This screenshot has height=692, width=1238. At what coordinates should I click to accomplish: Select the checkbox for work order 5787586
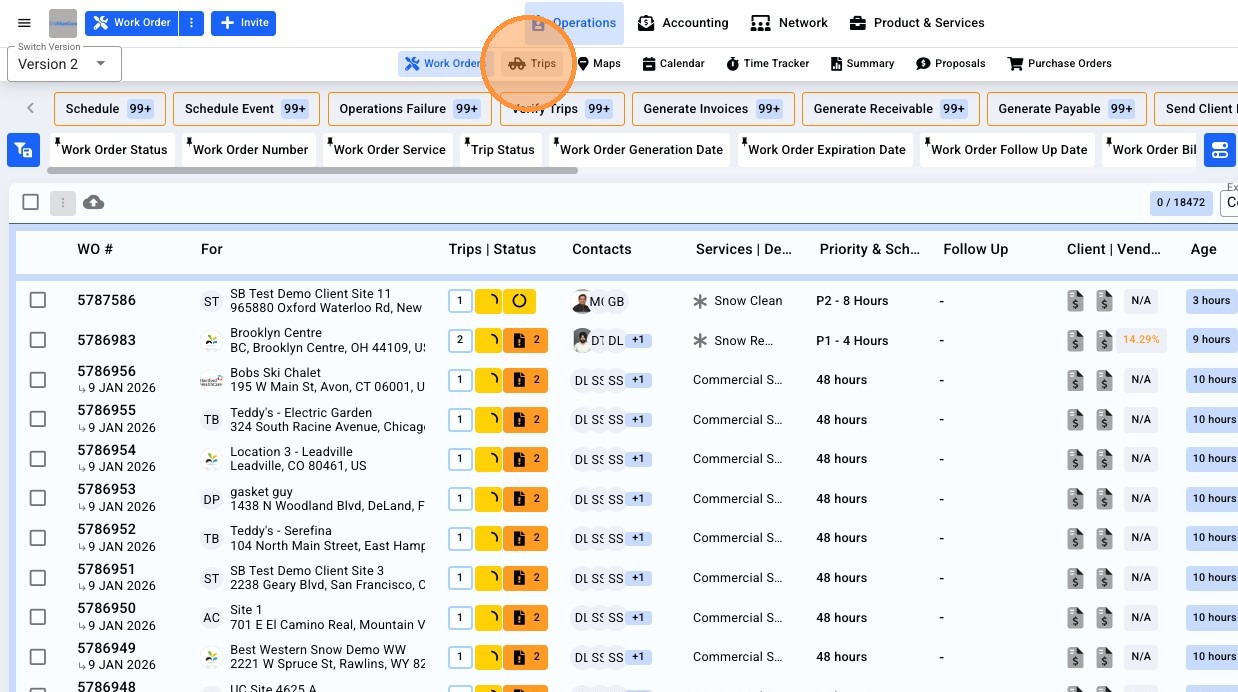click(38, 300)
